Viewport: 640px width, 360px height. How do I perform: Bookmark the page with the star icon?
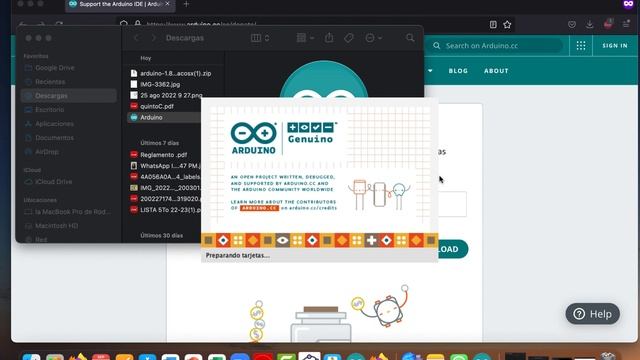pos(507,25)
